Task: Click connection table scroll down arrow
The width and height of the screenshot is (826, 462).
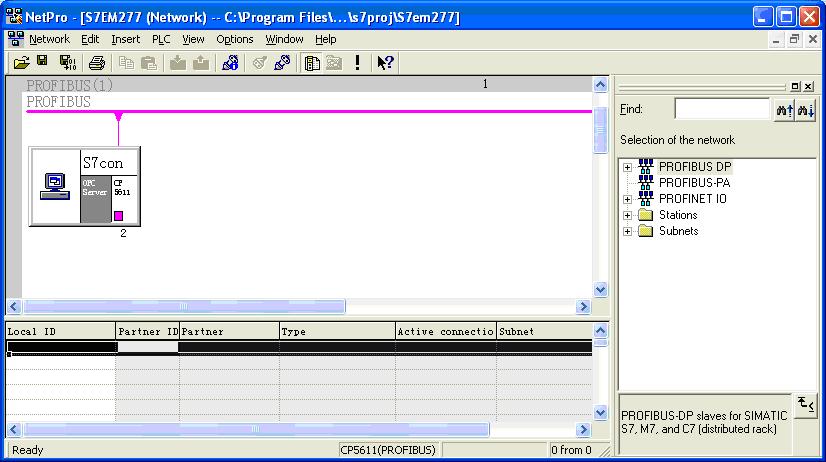Action: click(x=601, y=412)
